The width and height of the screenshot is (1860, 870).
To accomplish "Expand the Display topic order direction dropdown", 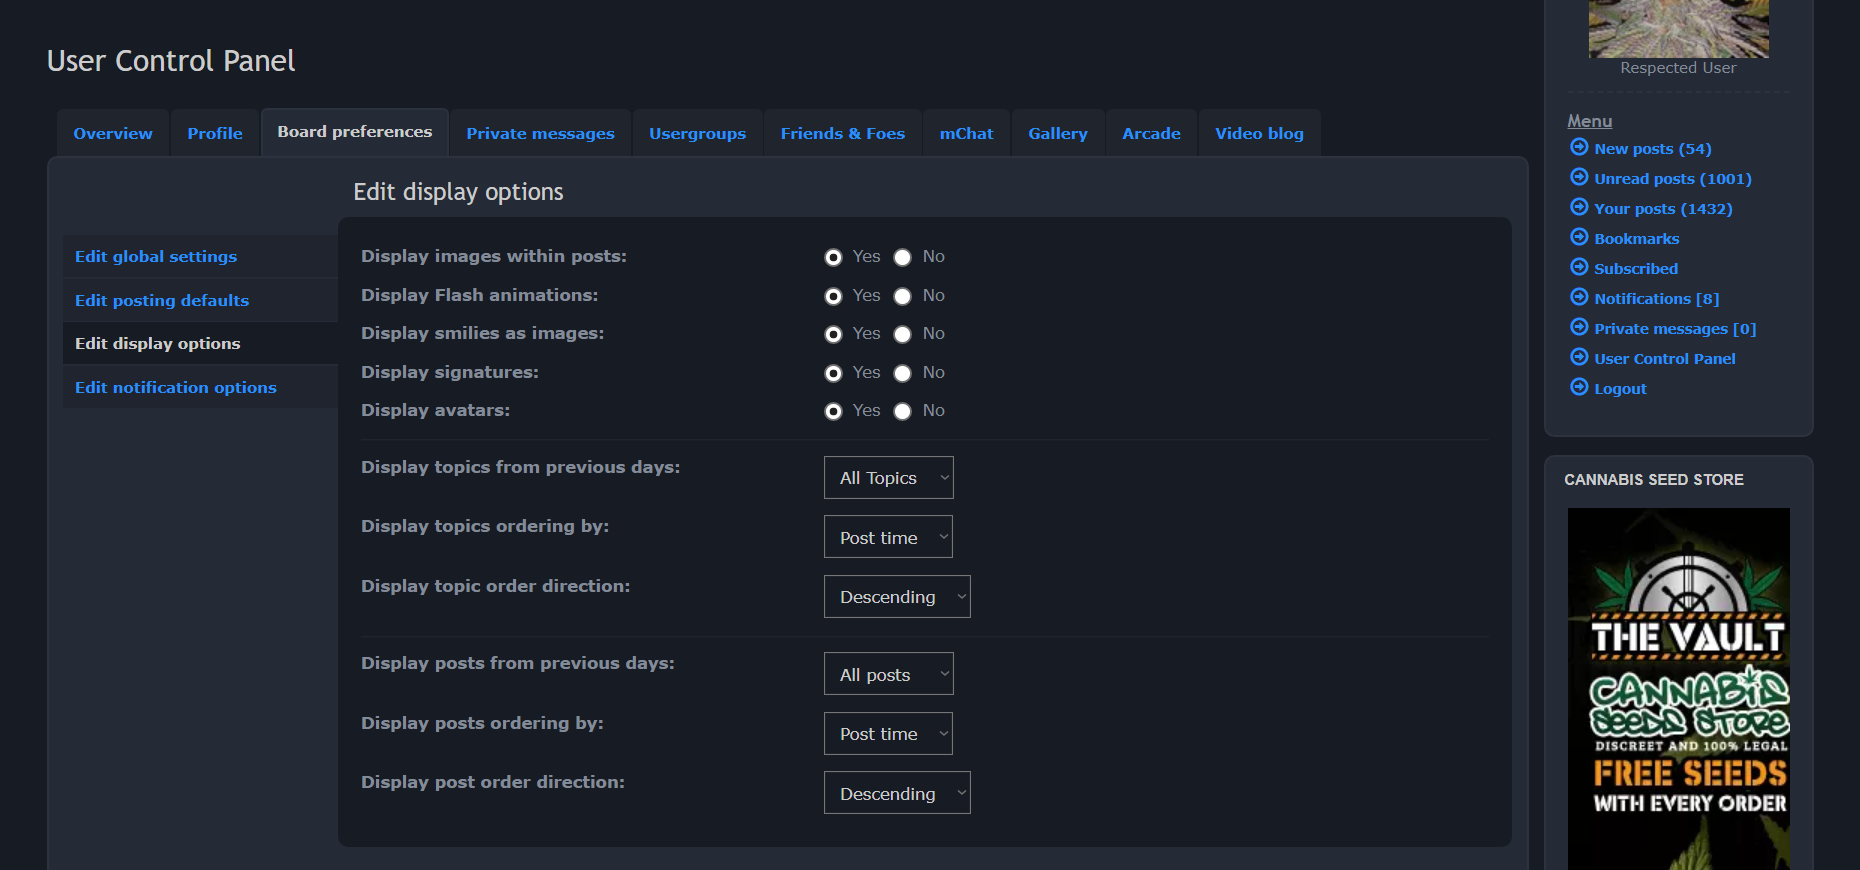I will pyautogui.click(x=896, y=597).
